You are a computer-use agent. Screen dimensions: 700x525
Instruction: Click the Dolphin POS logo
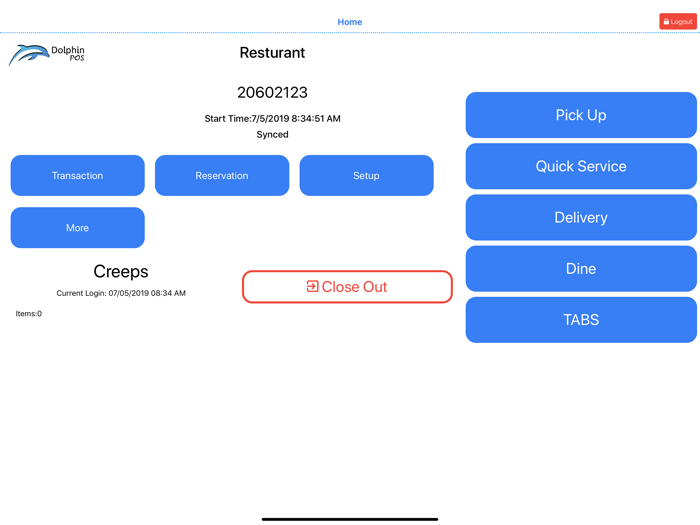point(46,55)
